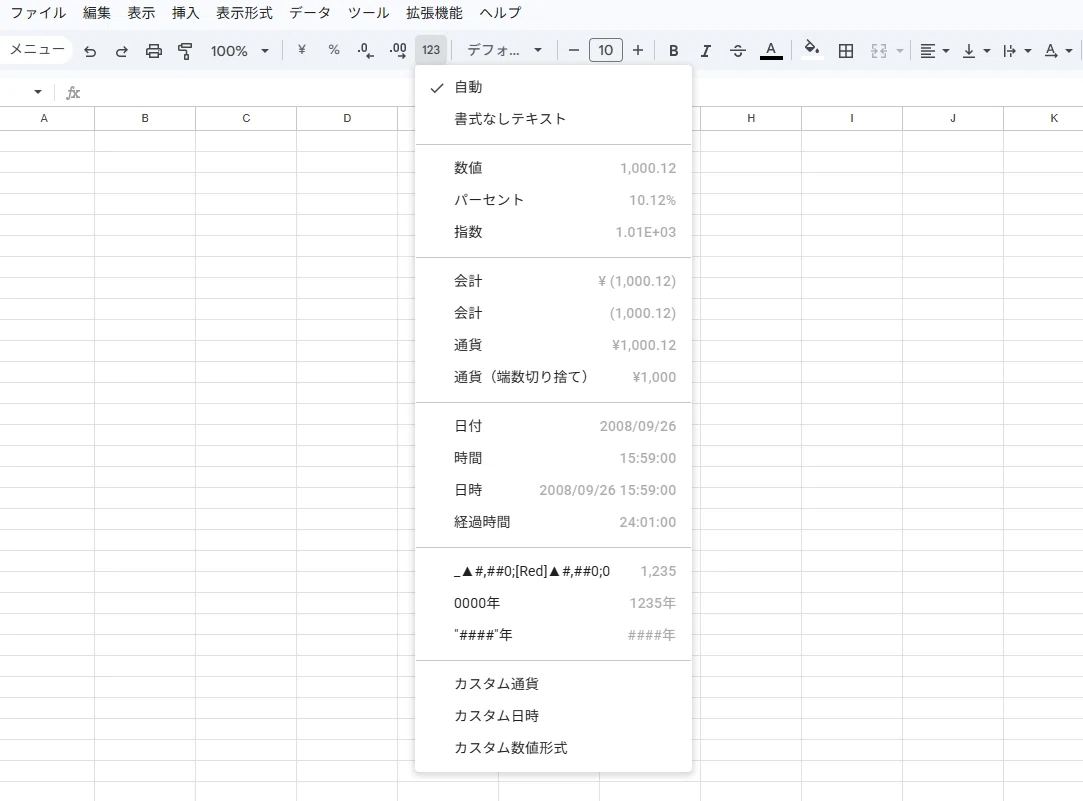Choose custom format _▲#,##0;[Red]▲#,##0;0
Viewport: 1083px width, 801px height.
pos(553,571)
